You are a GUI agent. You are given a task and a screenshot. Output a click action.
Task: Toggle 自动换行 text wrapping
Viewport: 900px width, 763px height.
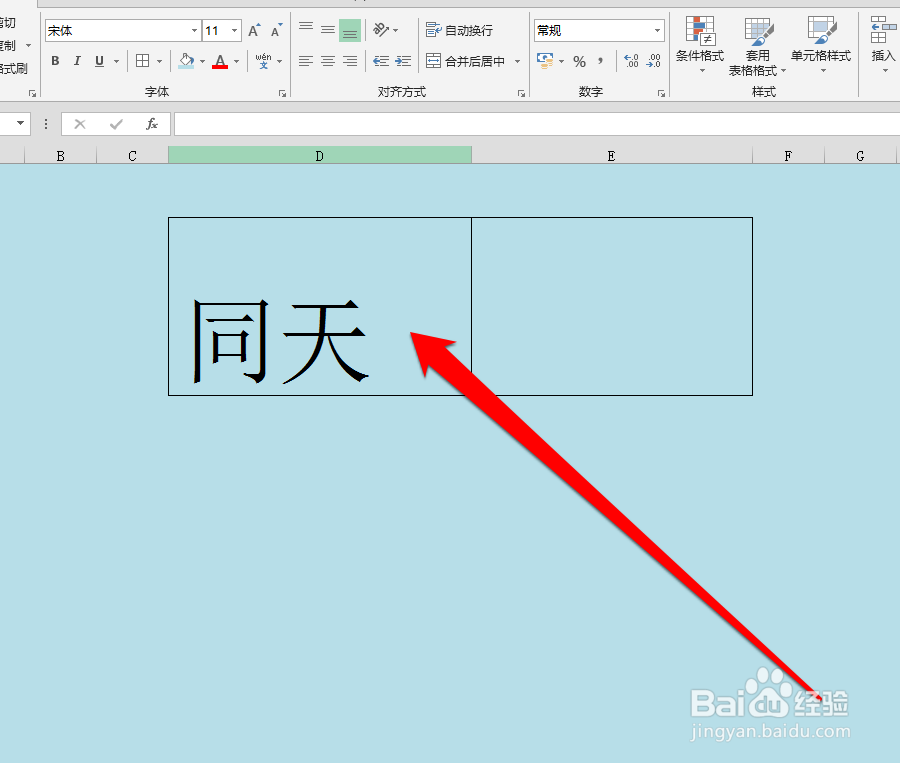[460, 29]
